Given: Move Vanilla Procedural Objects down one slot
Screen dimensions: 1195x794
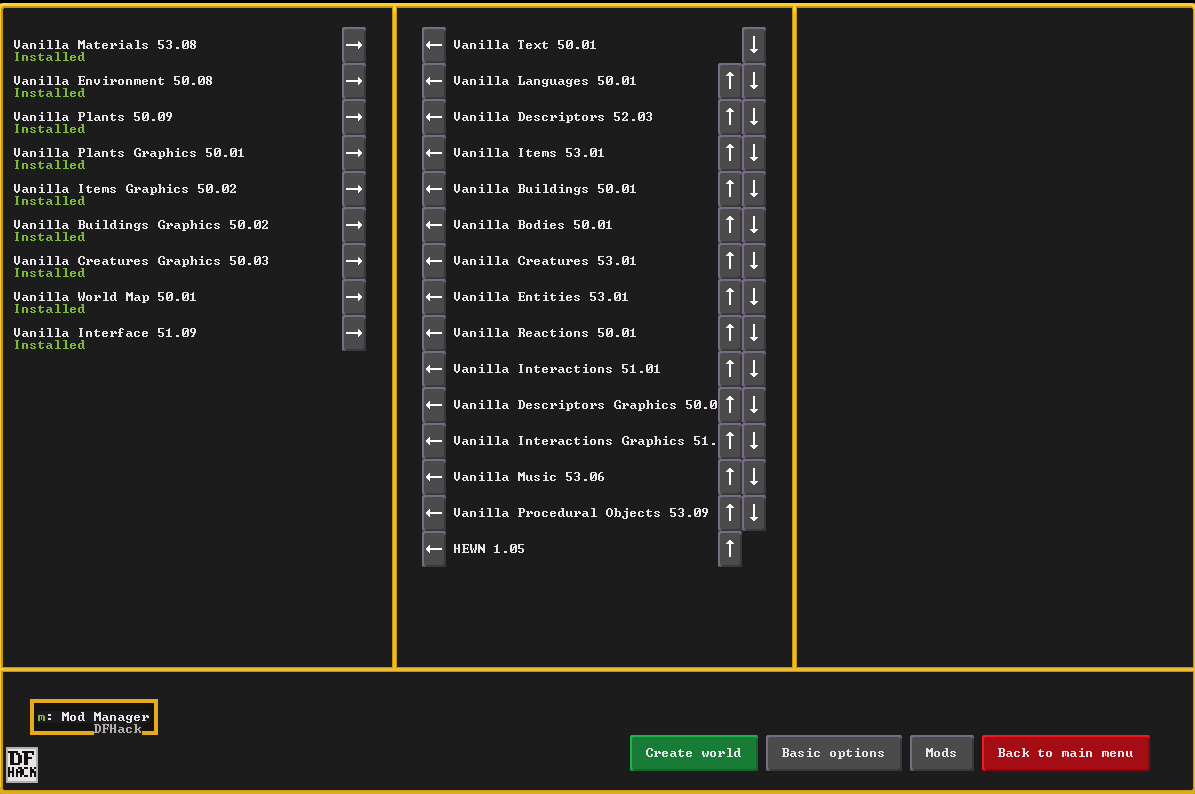Looking at the screenshot, I should coord(754,513).
